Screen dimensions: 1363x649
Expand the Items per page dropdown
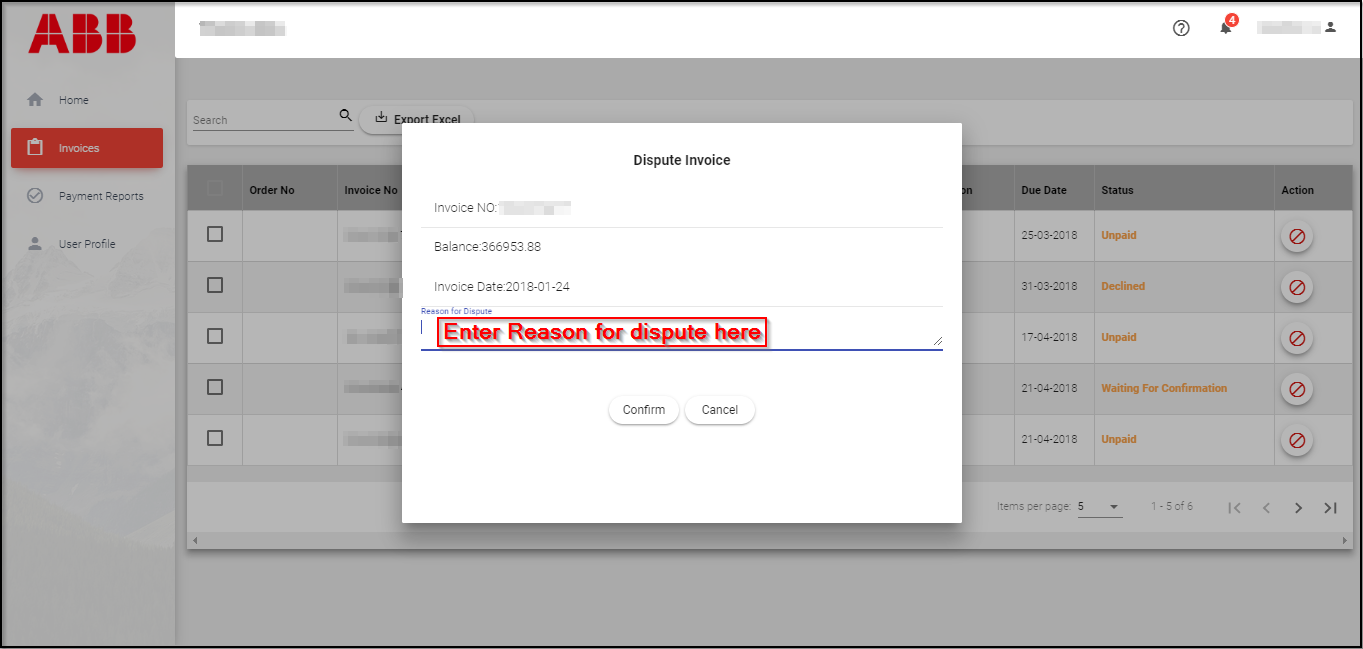[x=1100, y=507]
